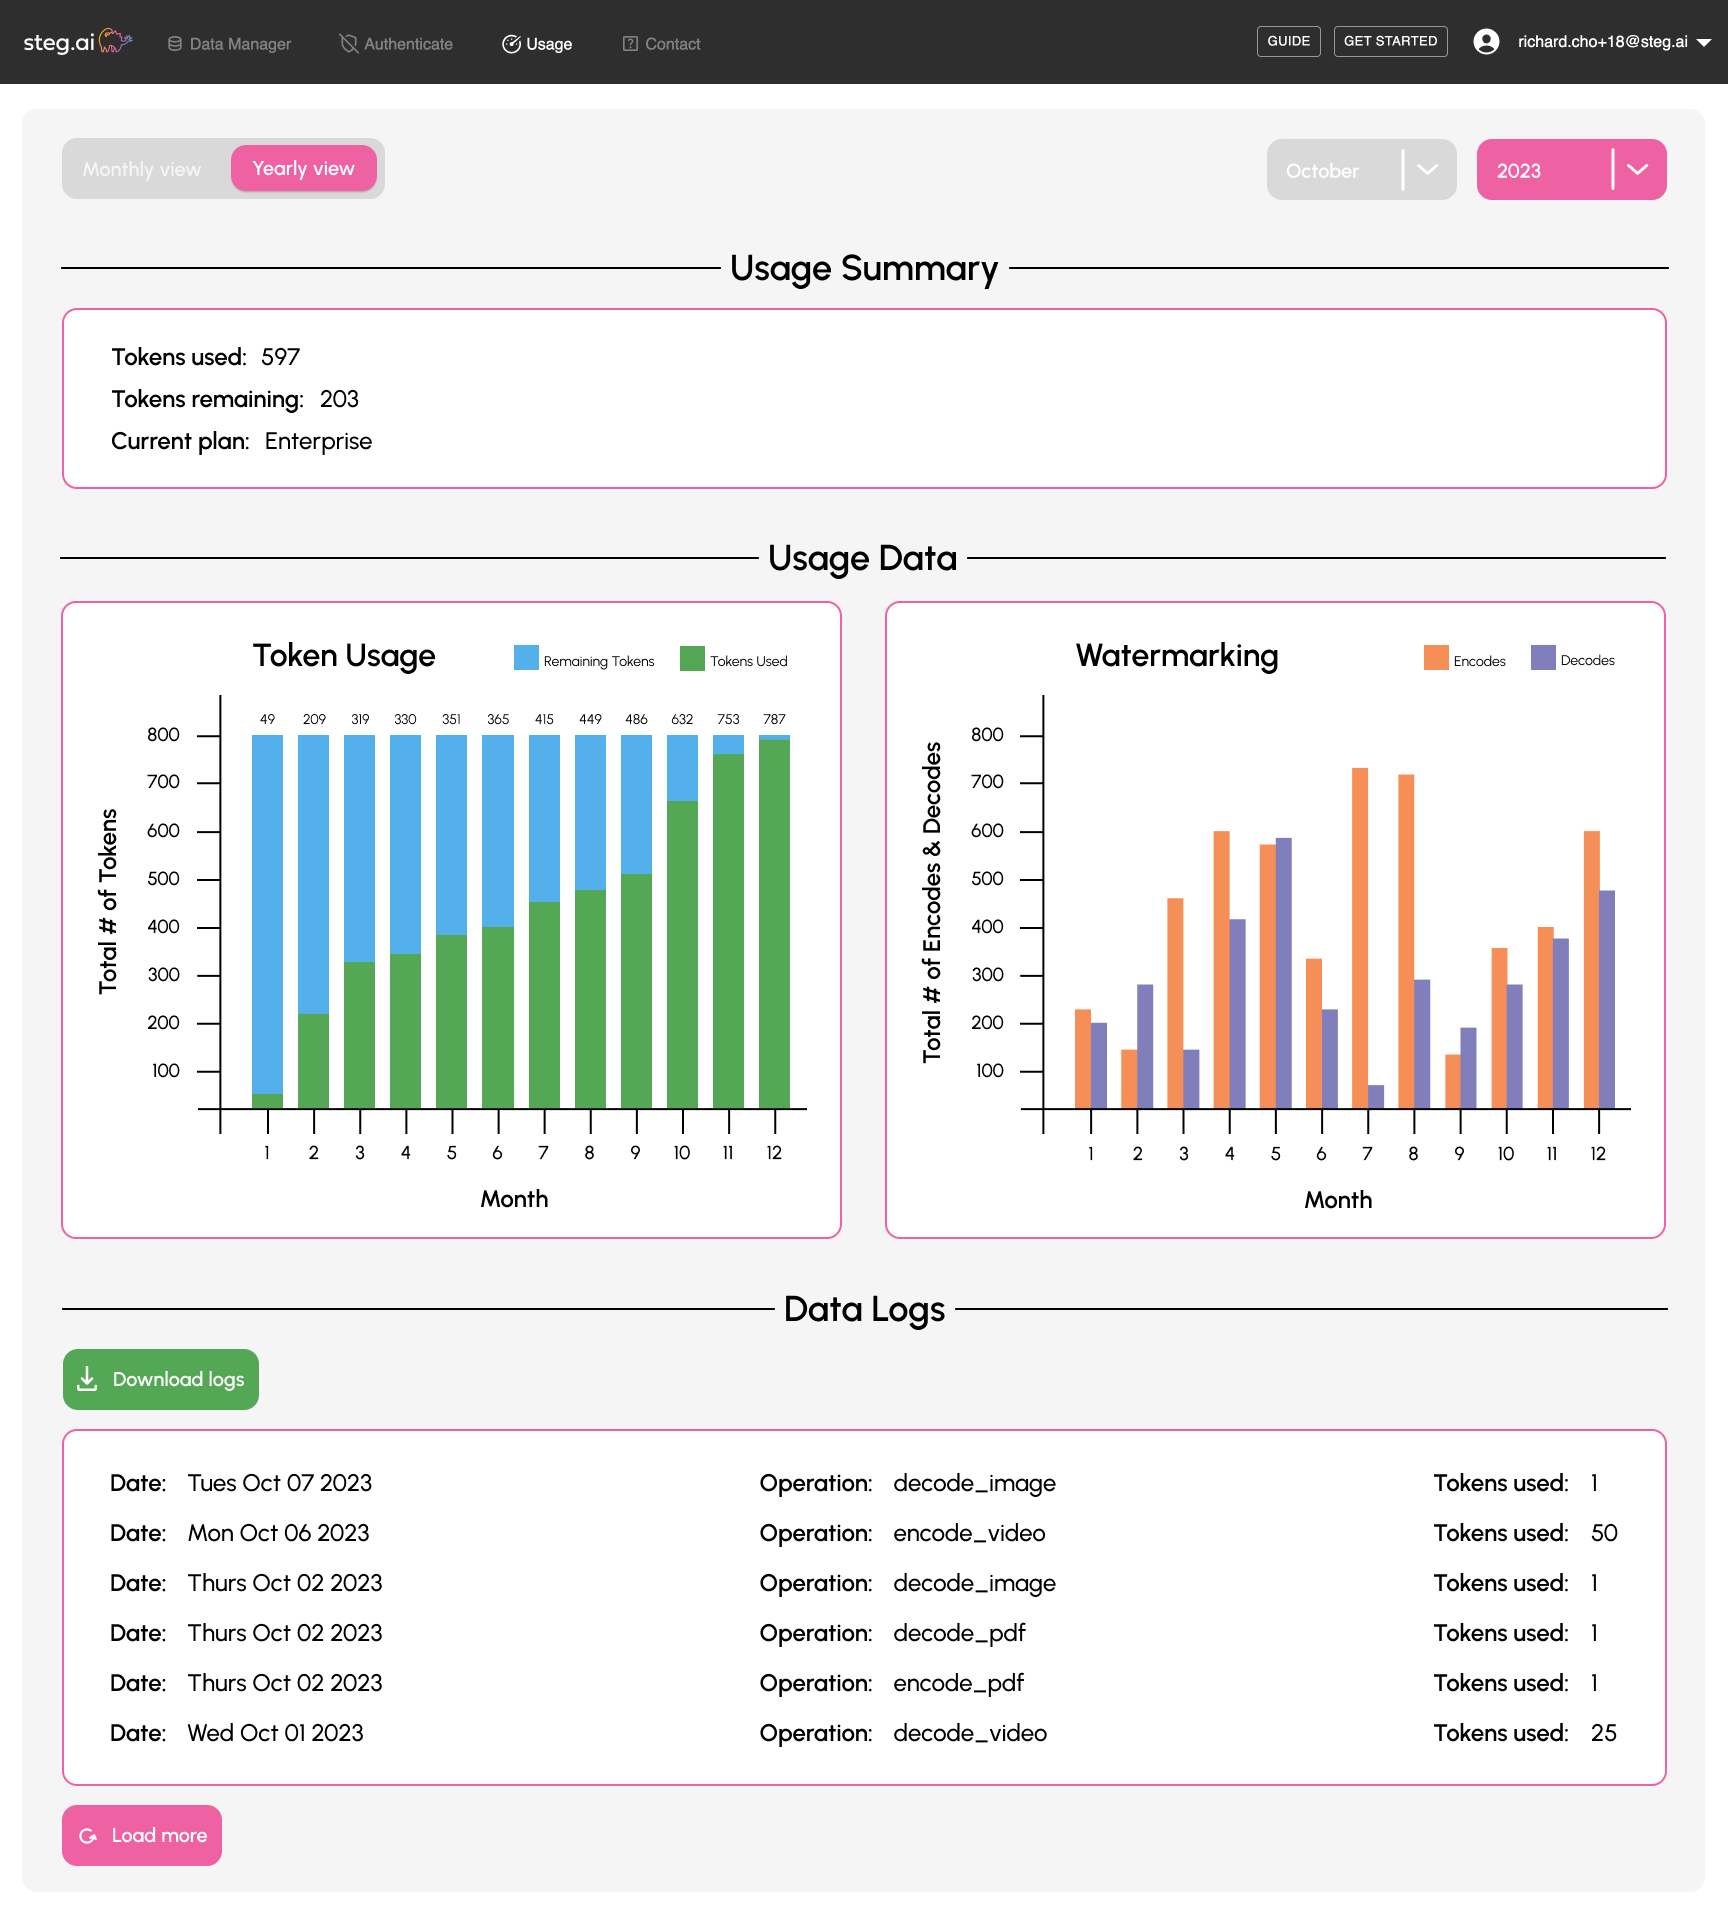Click the Contact help icon
The width and height of the screenshot is (1728, 1916).
[630, 44]
